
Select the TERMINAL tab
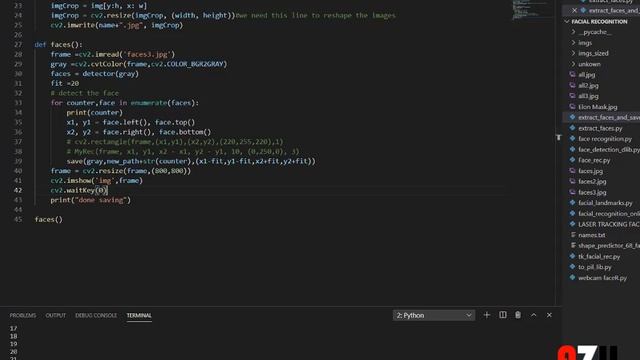[x=139, y=316]
